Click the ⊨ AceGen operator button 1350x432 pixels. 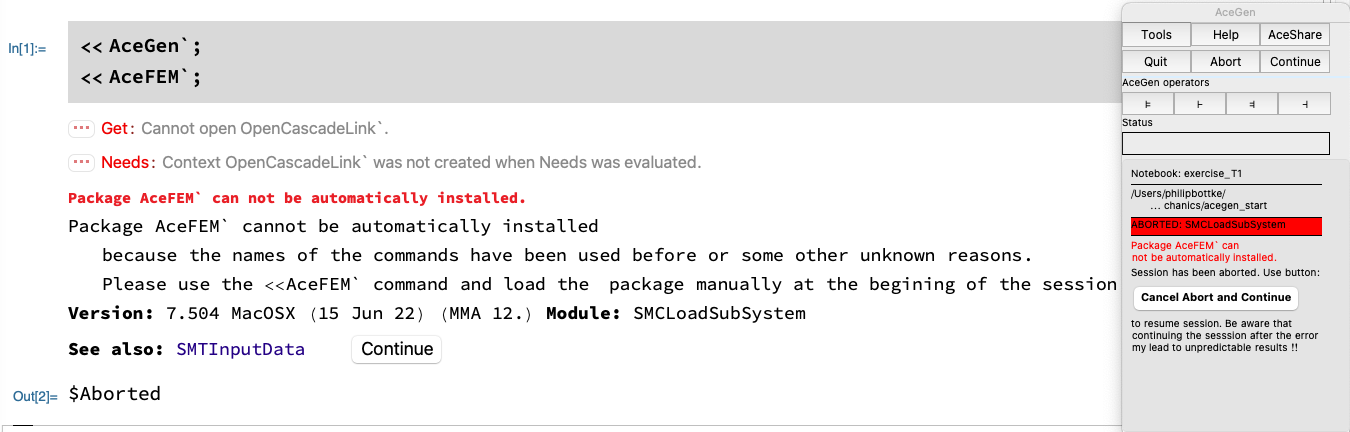pyautogui.click(x=1148, y=104)
